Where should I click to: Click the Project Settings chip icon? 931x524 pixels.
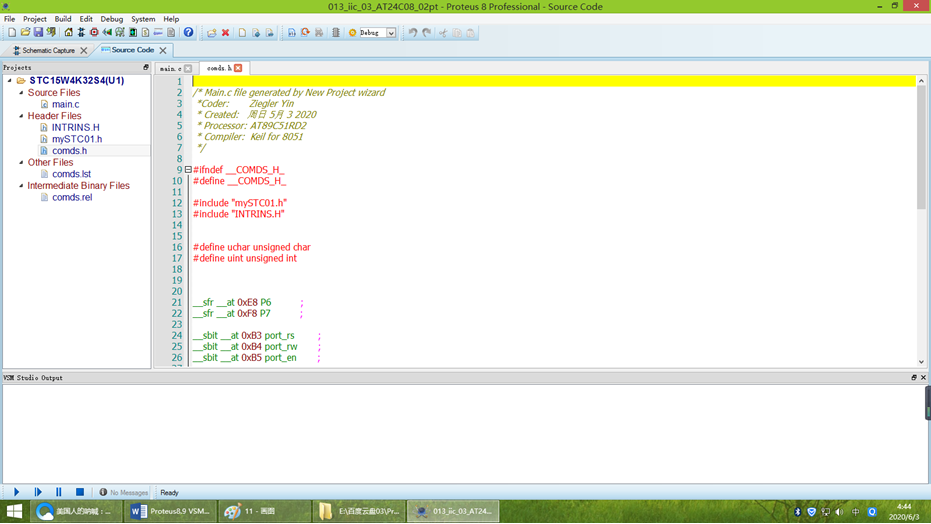coord(336,33)
